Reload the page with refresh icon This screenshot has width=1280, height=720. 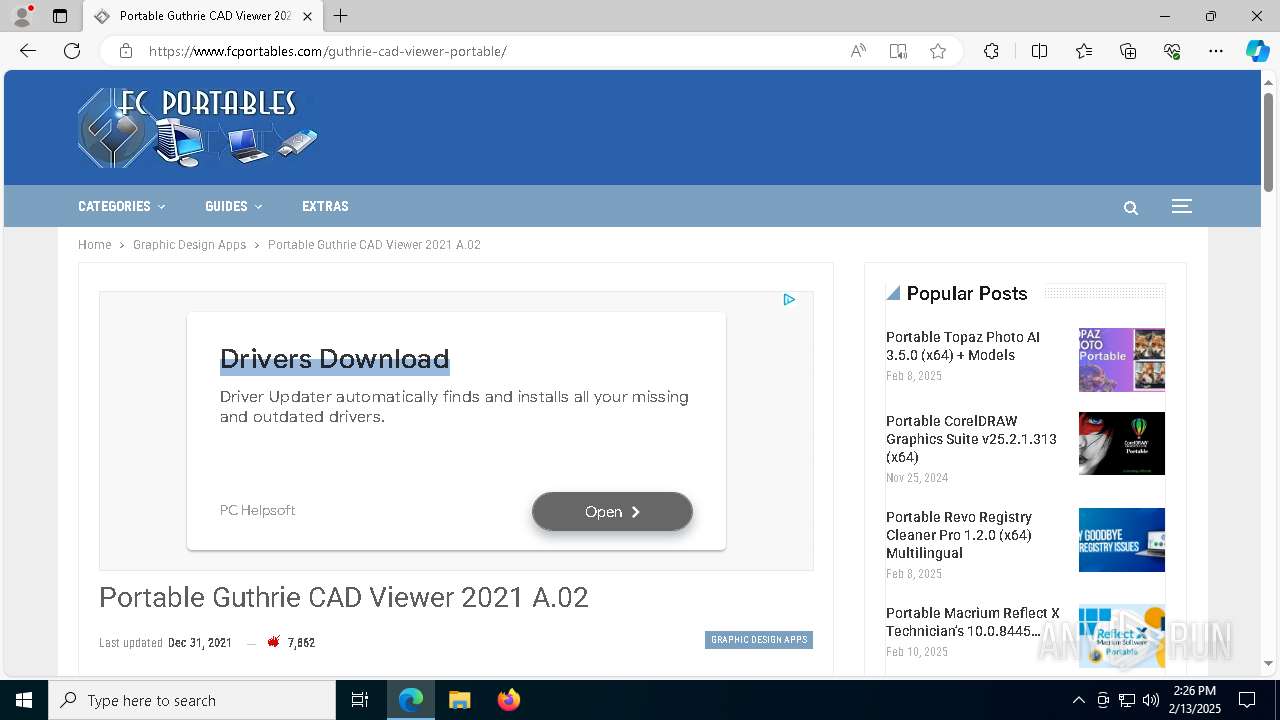point(72,51)
